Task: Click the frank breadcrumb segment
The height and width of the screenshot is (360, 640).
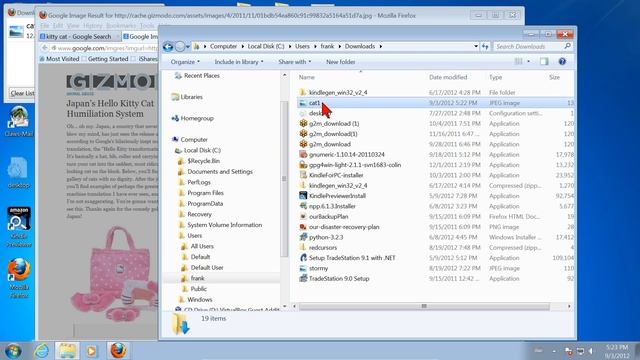Action: click(x=327, y=47)
